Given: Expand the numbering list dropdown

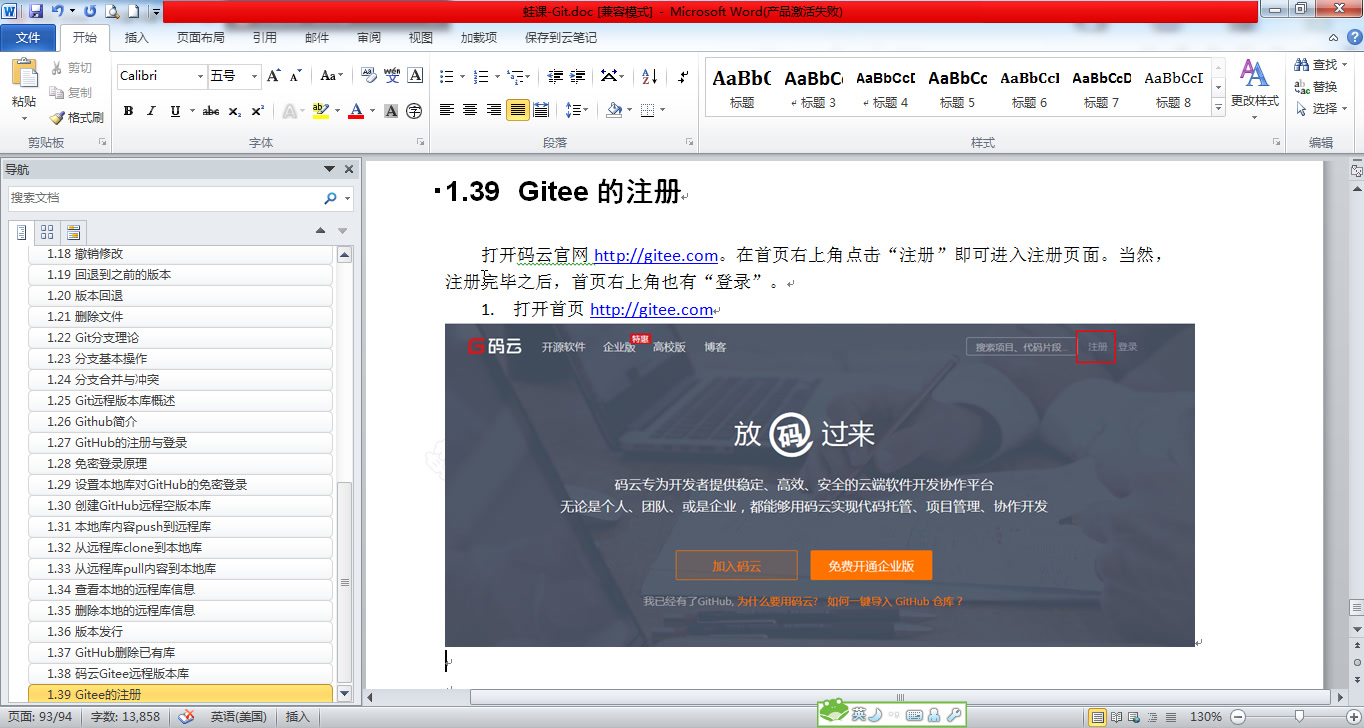Looking at the screenshot, I should 496,76.
